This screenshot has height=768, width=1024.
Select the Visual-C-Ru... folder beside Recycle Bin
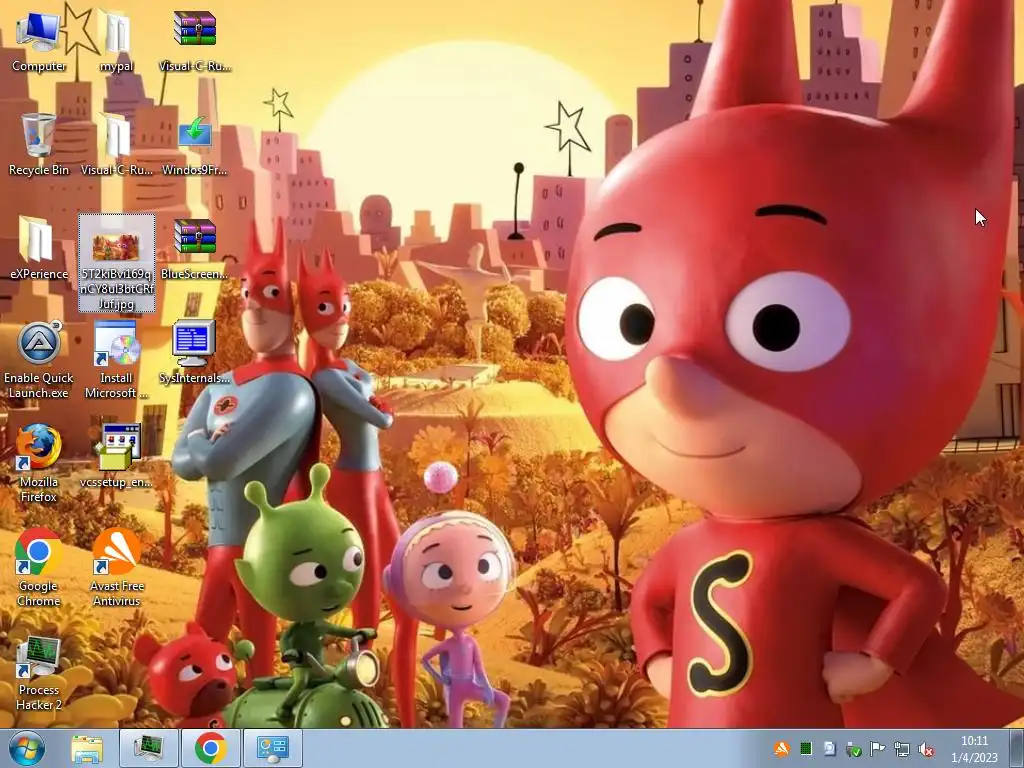coord(116,144)
